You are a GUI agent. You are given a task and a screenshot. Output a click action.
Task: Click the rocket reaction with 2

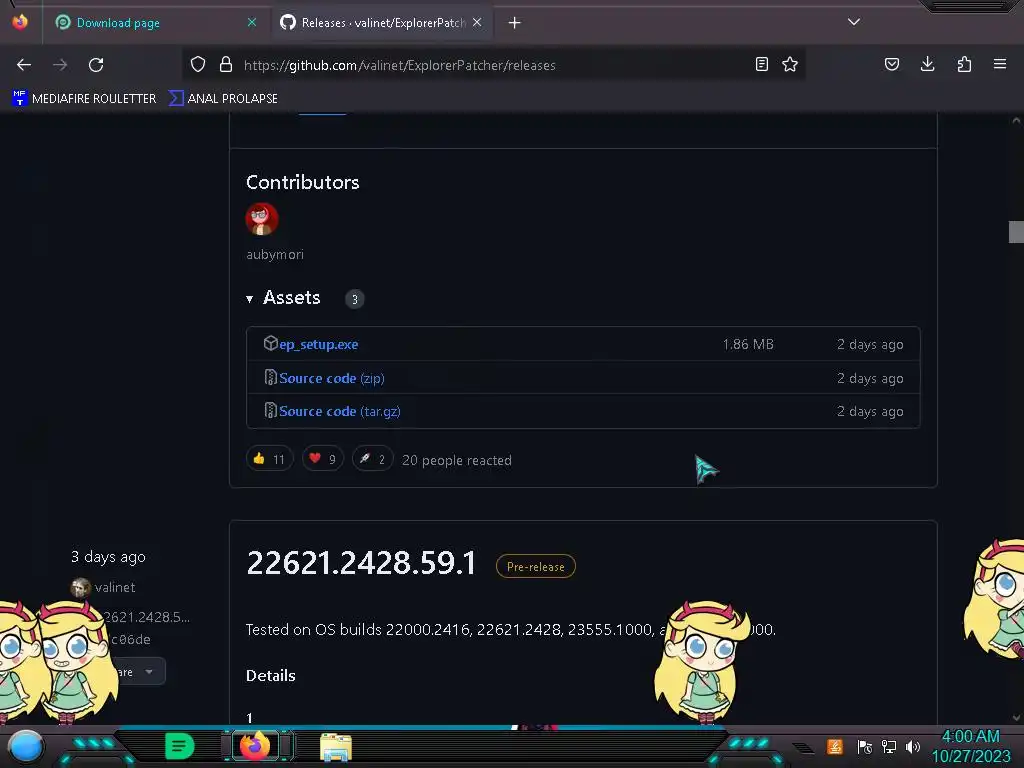click(372, 459)
